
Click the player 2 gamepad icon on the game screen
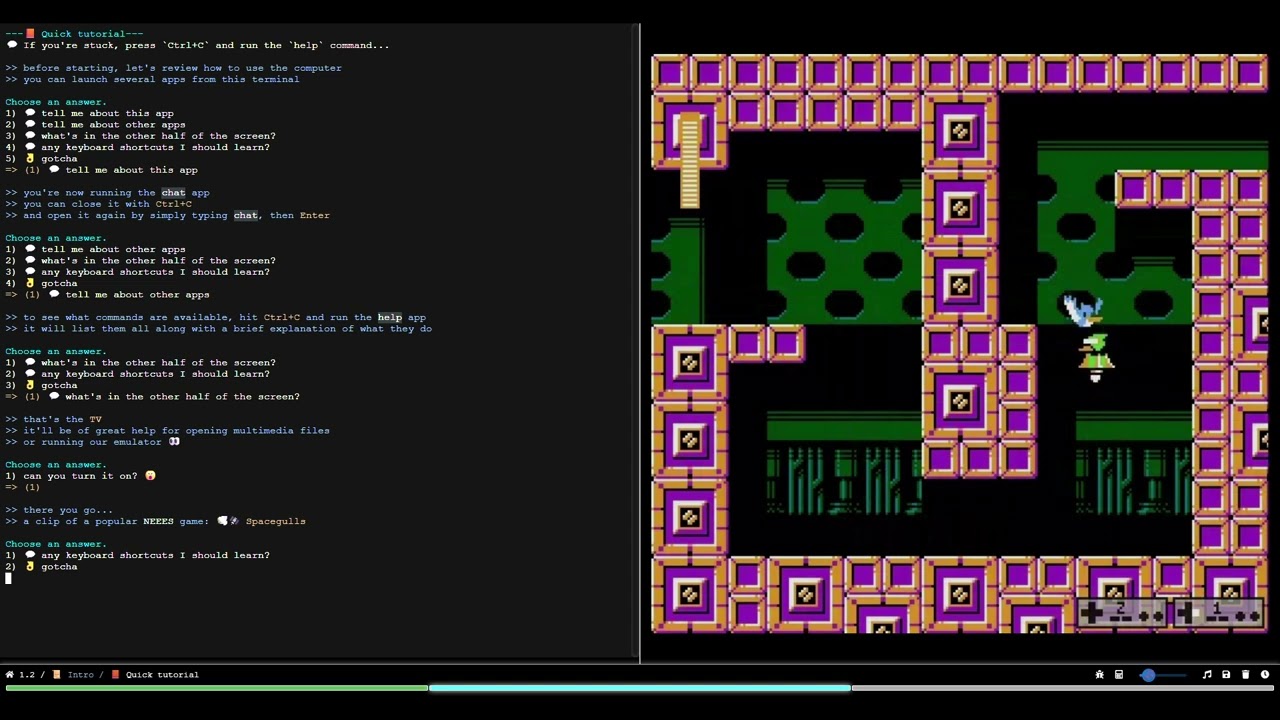tap(1124, 612)
